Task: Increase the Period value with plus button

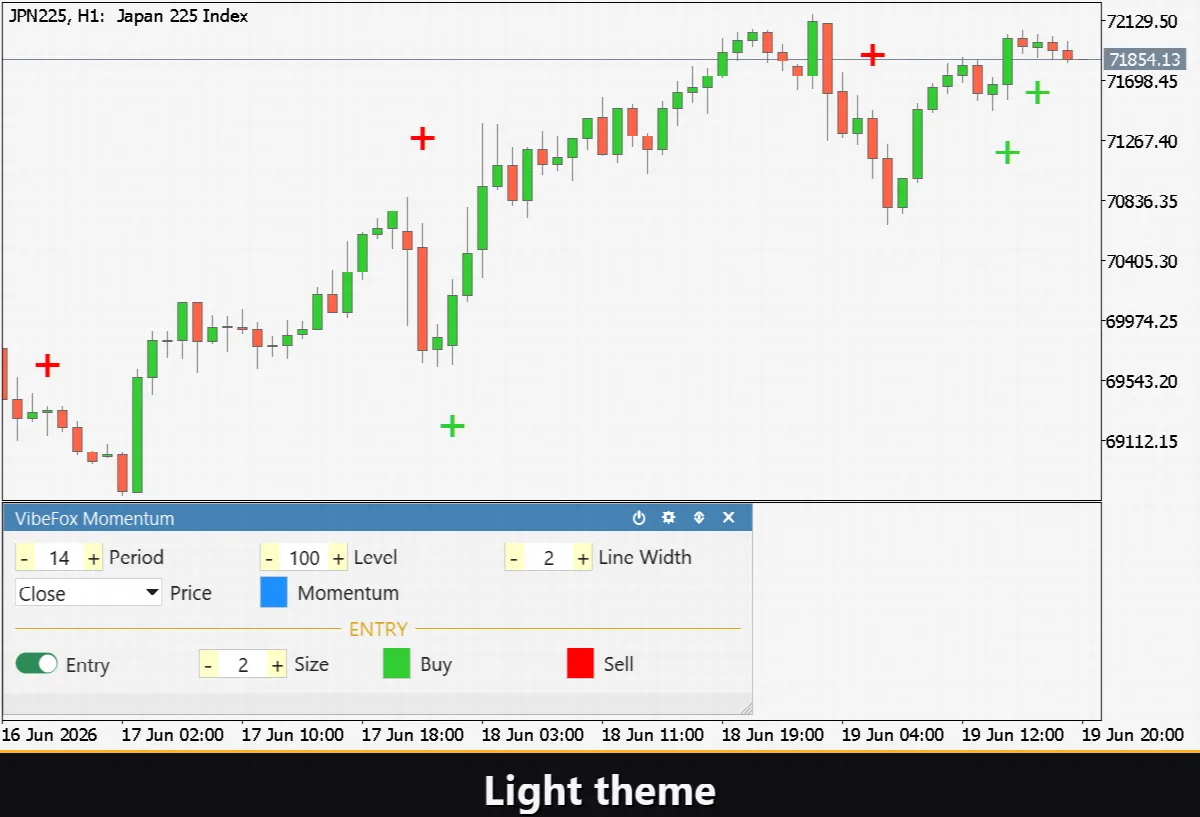Action: 94,558
